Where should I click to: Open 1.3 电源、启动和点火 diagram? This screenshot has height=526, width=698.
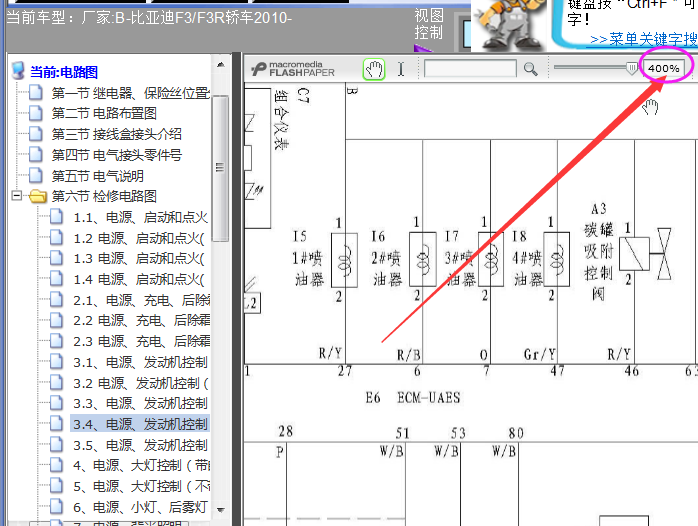139,259
